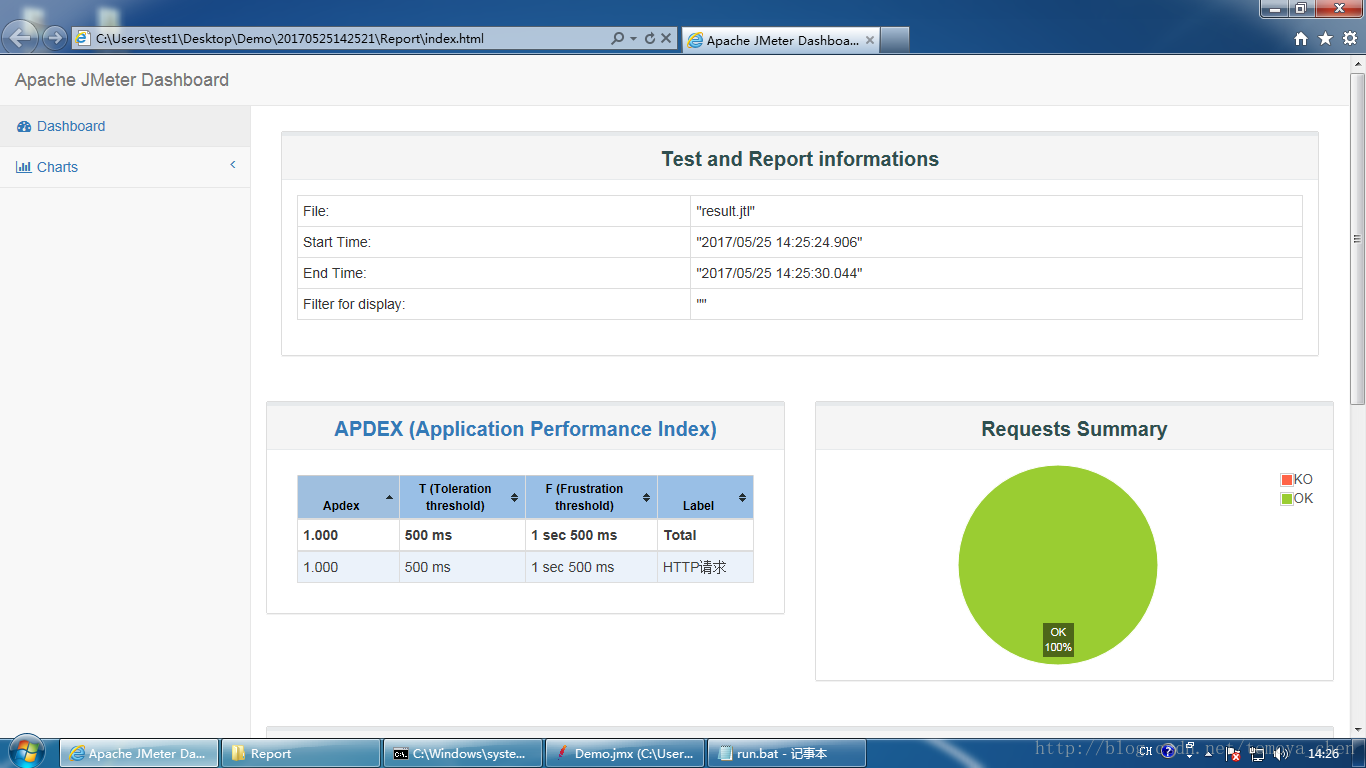Image resolution: width=1366 pixels, height=768 pixels.
Task: Open the Action Center flag icon
Action: pyautogui.click(x=1234, y=754)
